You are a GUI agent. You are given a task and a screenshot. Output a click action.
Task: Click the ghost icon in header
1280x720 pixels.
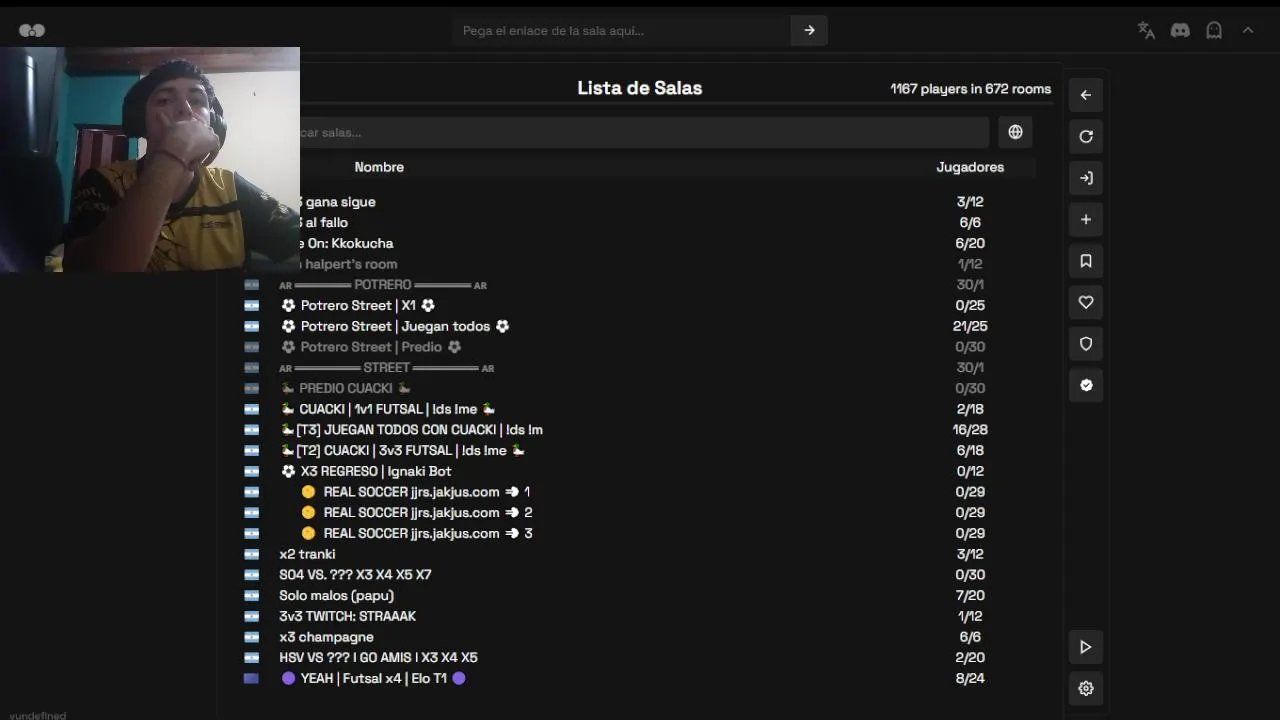coord(1214,30)
